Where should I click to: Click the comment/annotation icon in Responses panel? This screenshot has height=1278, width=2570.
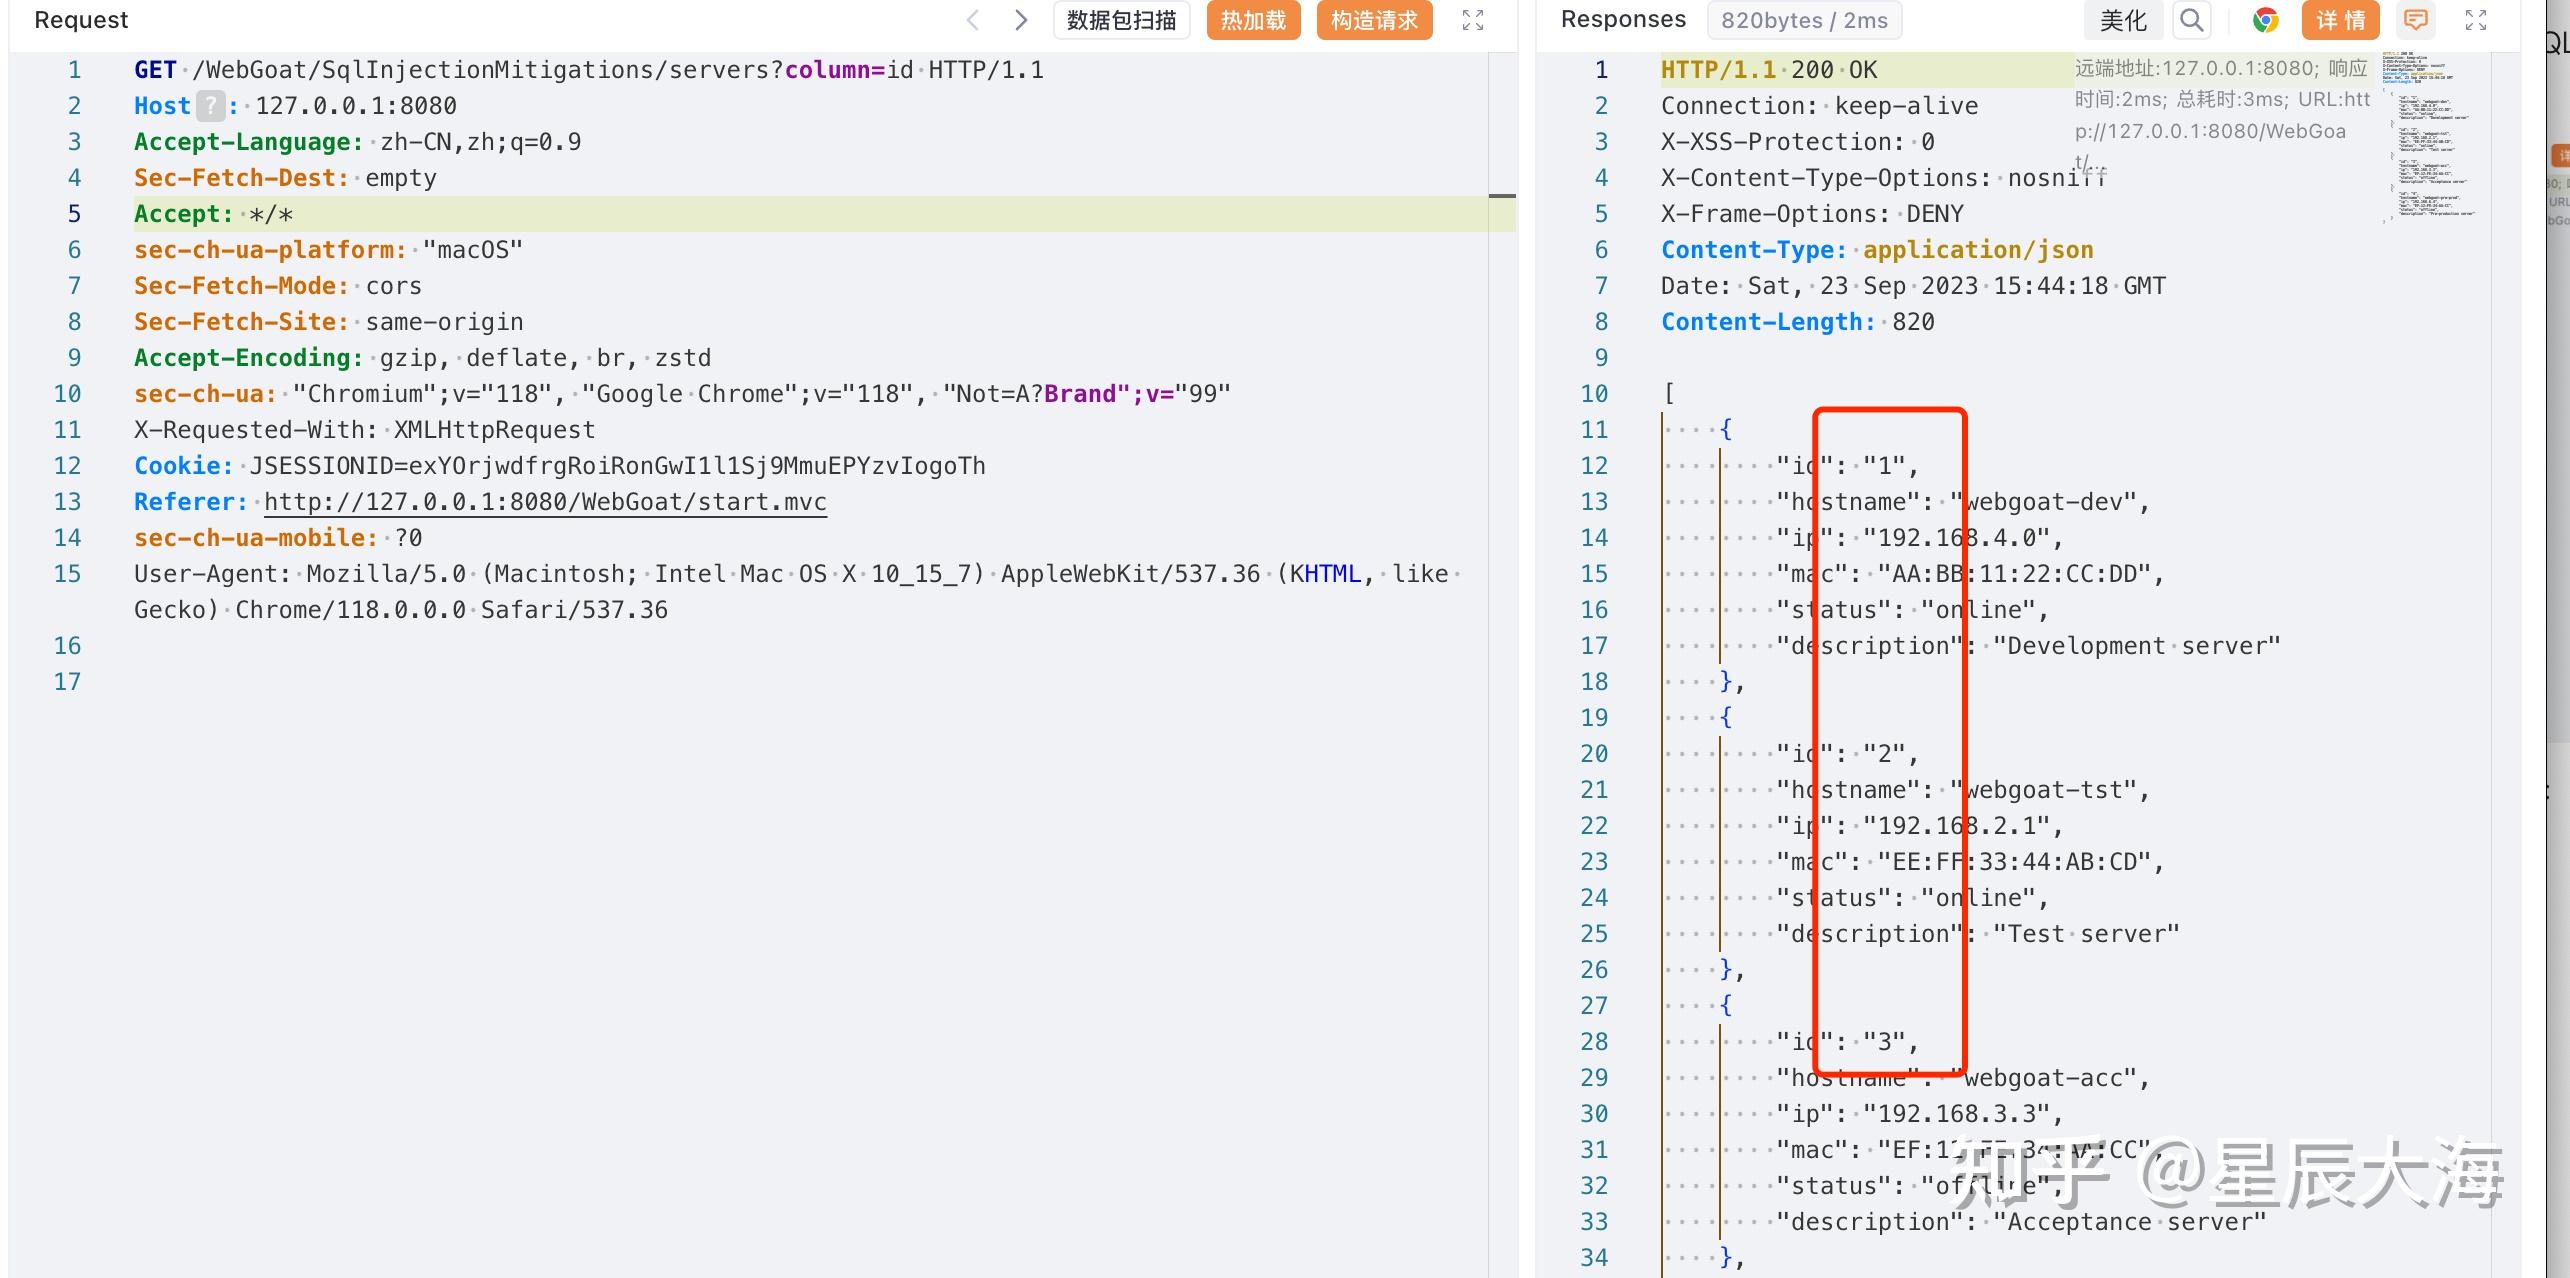click(2416, 20)
